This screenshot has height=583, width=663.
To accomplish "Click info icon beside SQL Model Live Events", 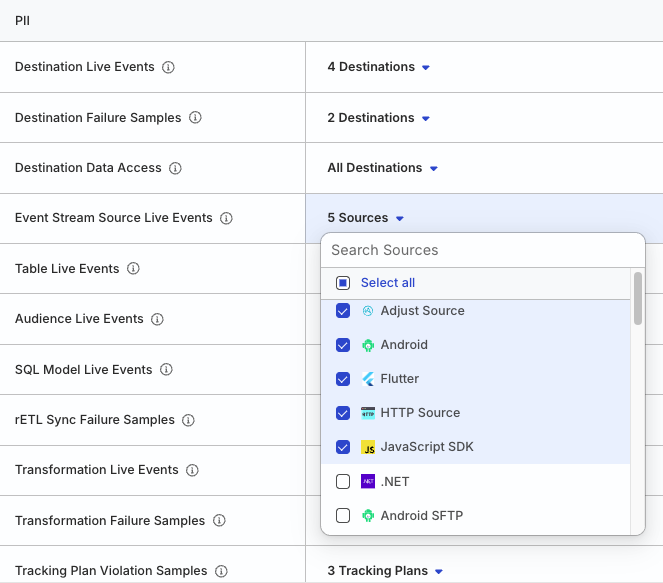I will point(166,370).
